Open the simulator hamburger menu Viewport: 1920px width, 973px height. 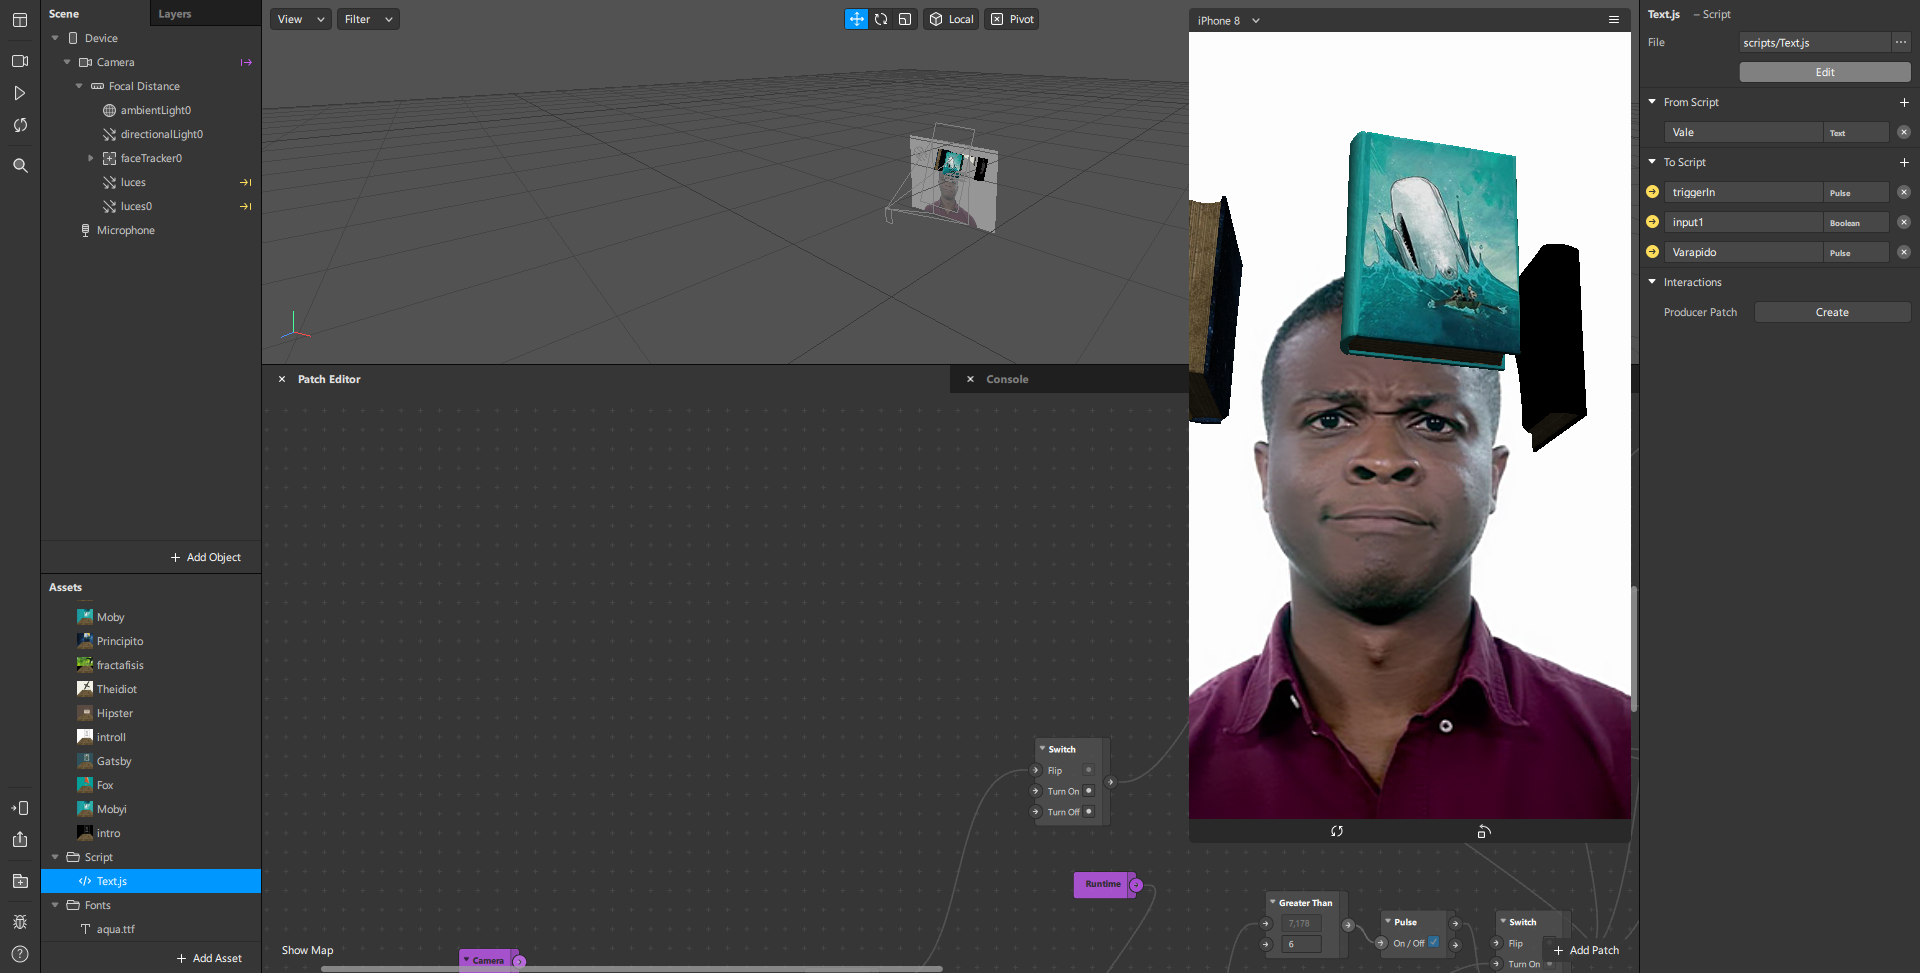pyautogui.click(x=1613, y=20)
